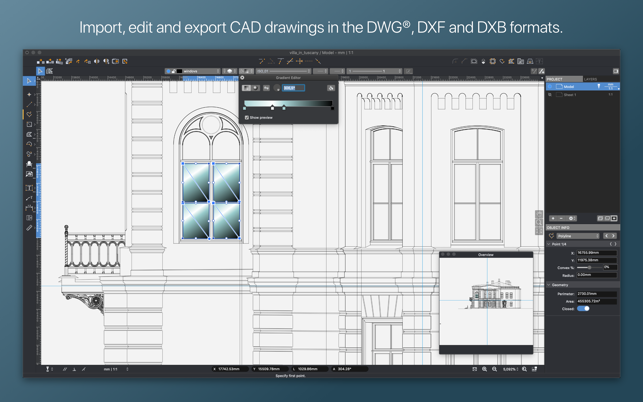This screenshot has width=643, height=402.
Task: Click the black gradient stop at right end
Action: tap(332, 108)
